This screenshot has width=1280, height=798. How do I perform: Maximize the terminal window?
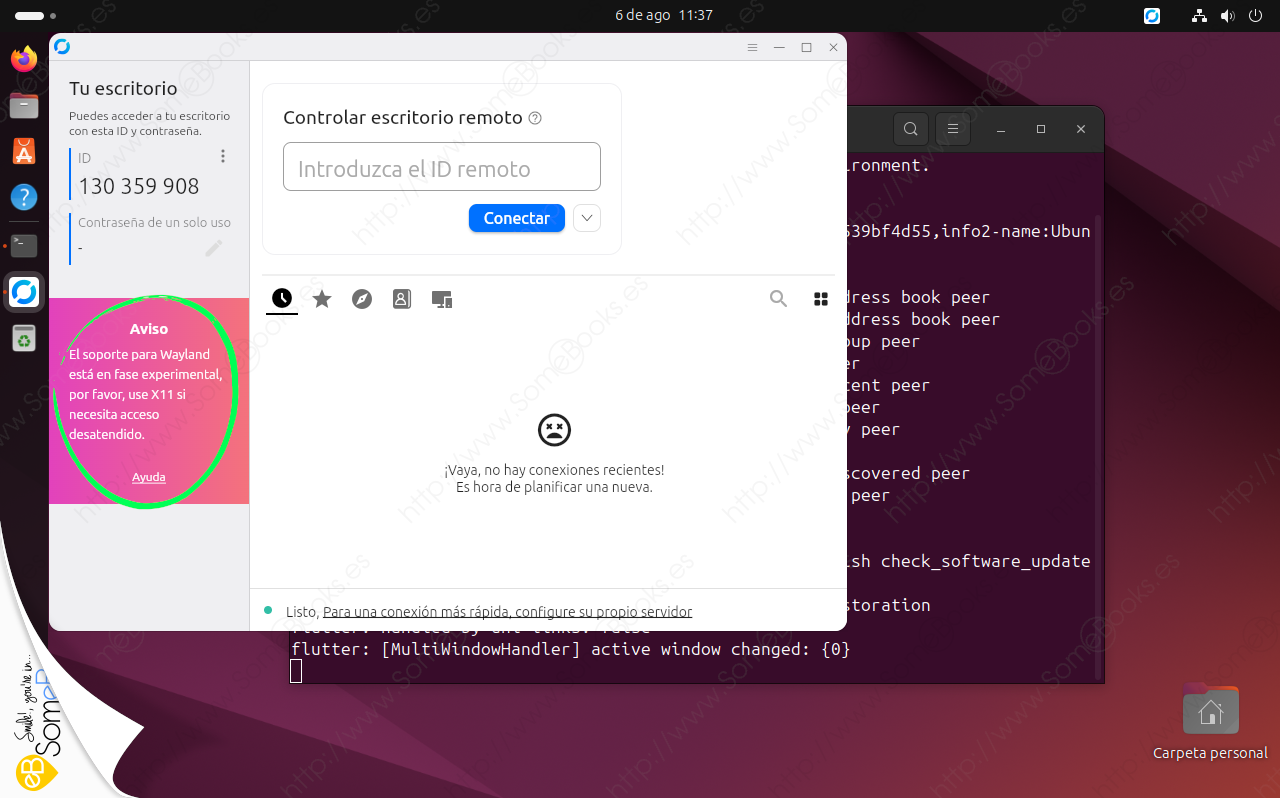coord(1041,129)
